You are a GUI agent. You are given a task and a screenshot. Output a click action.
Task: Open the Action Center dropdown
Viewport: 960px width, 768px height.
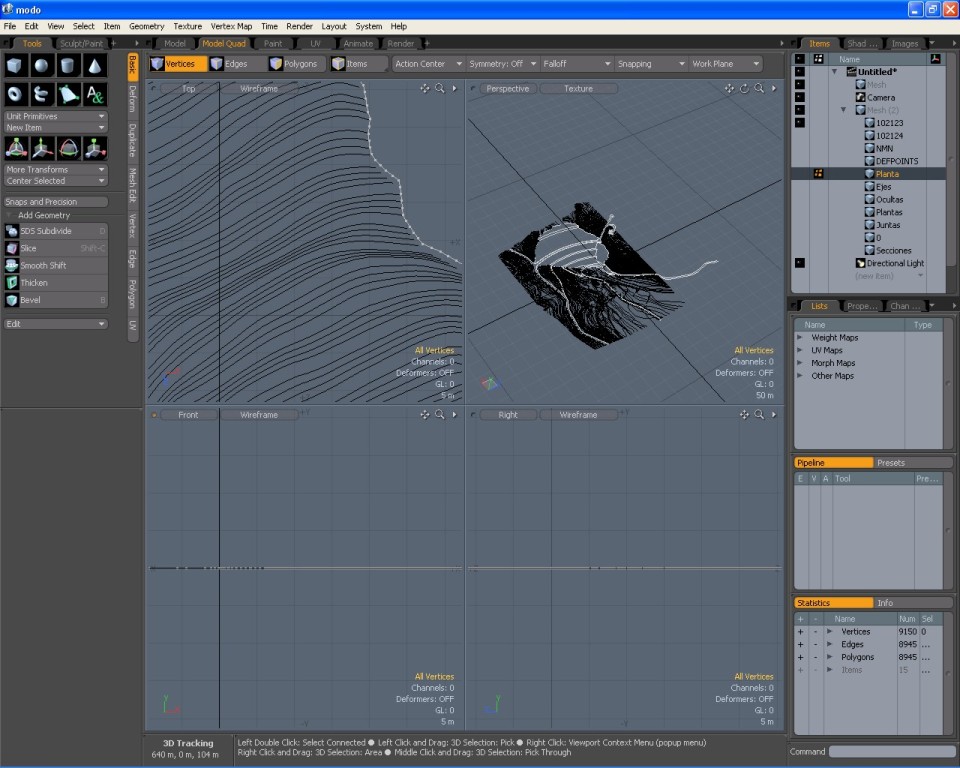[428, 64]
